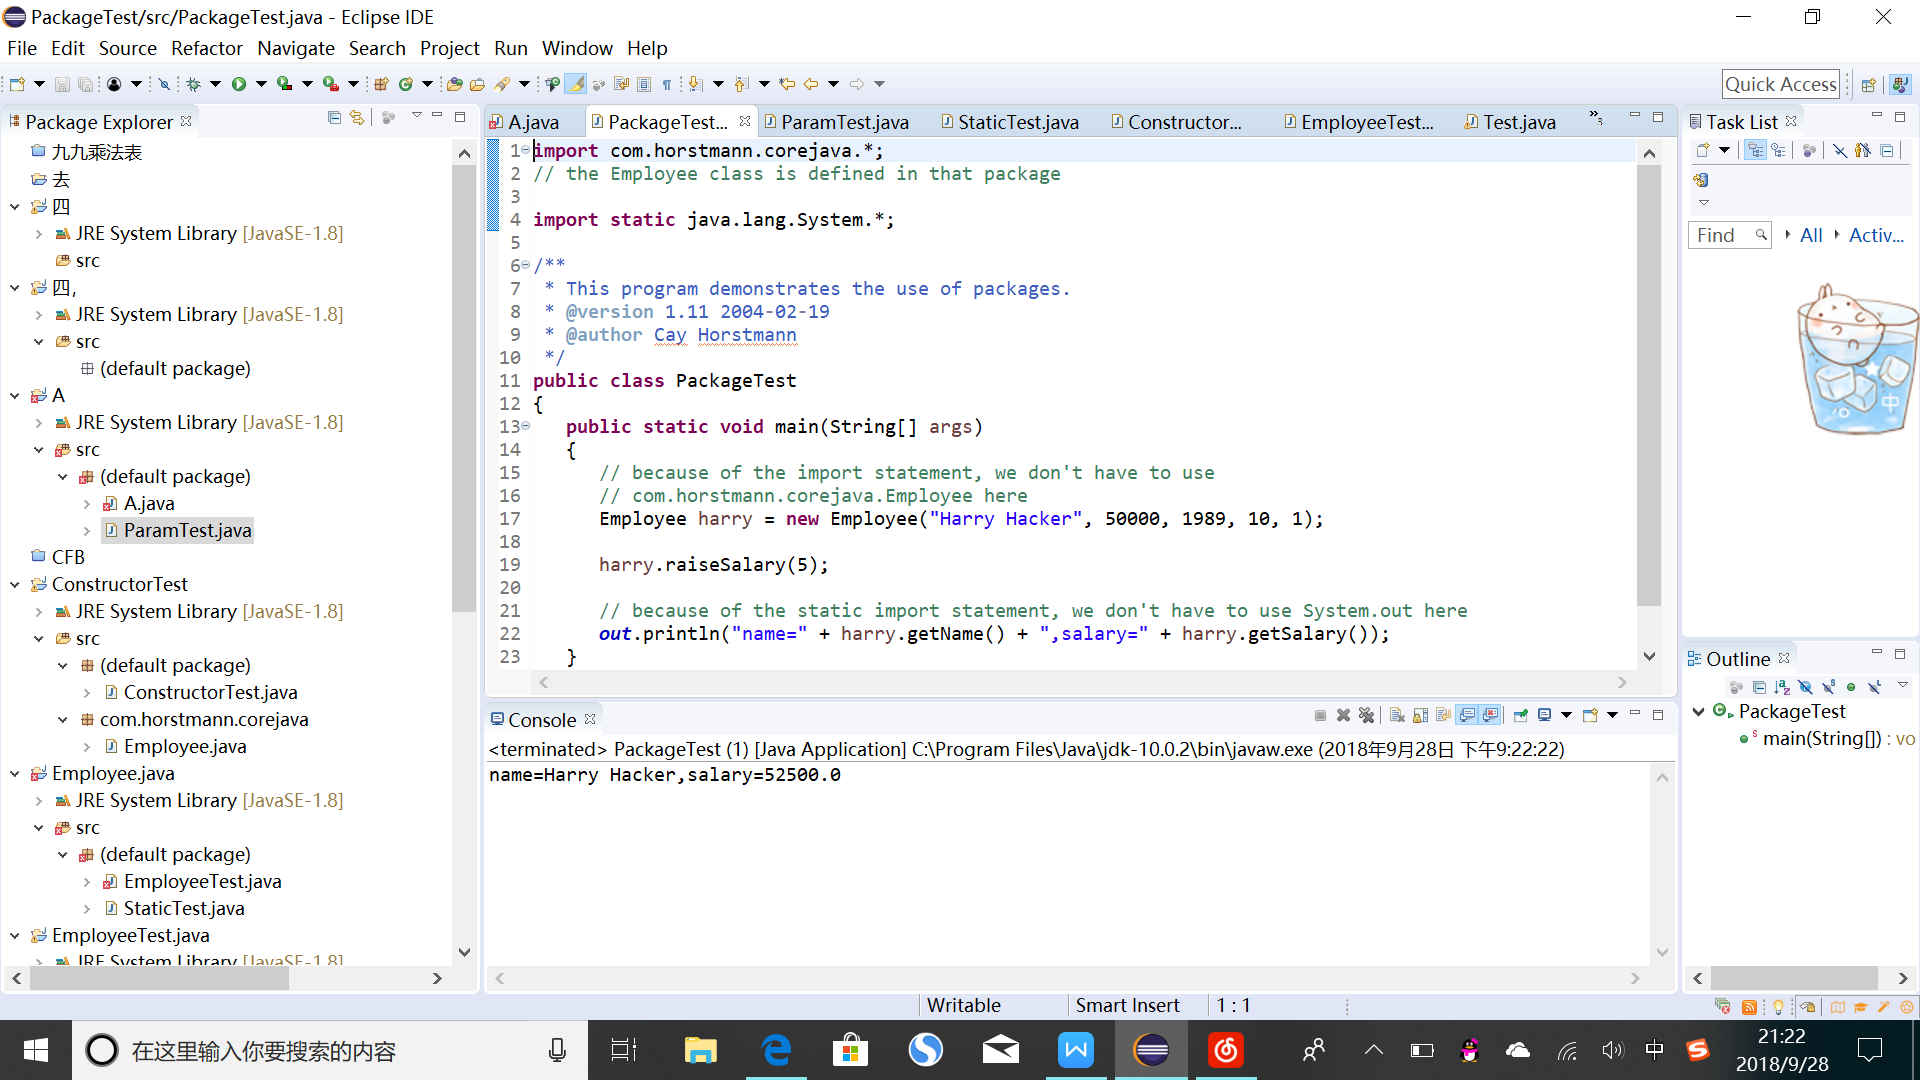Open the Window menu
This screenshot has width=1920, height=1080.
click(x=577, y=48)
